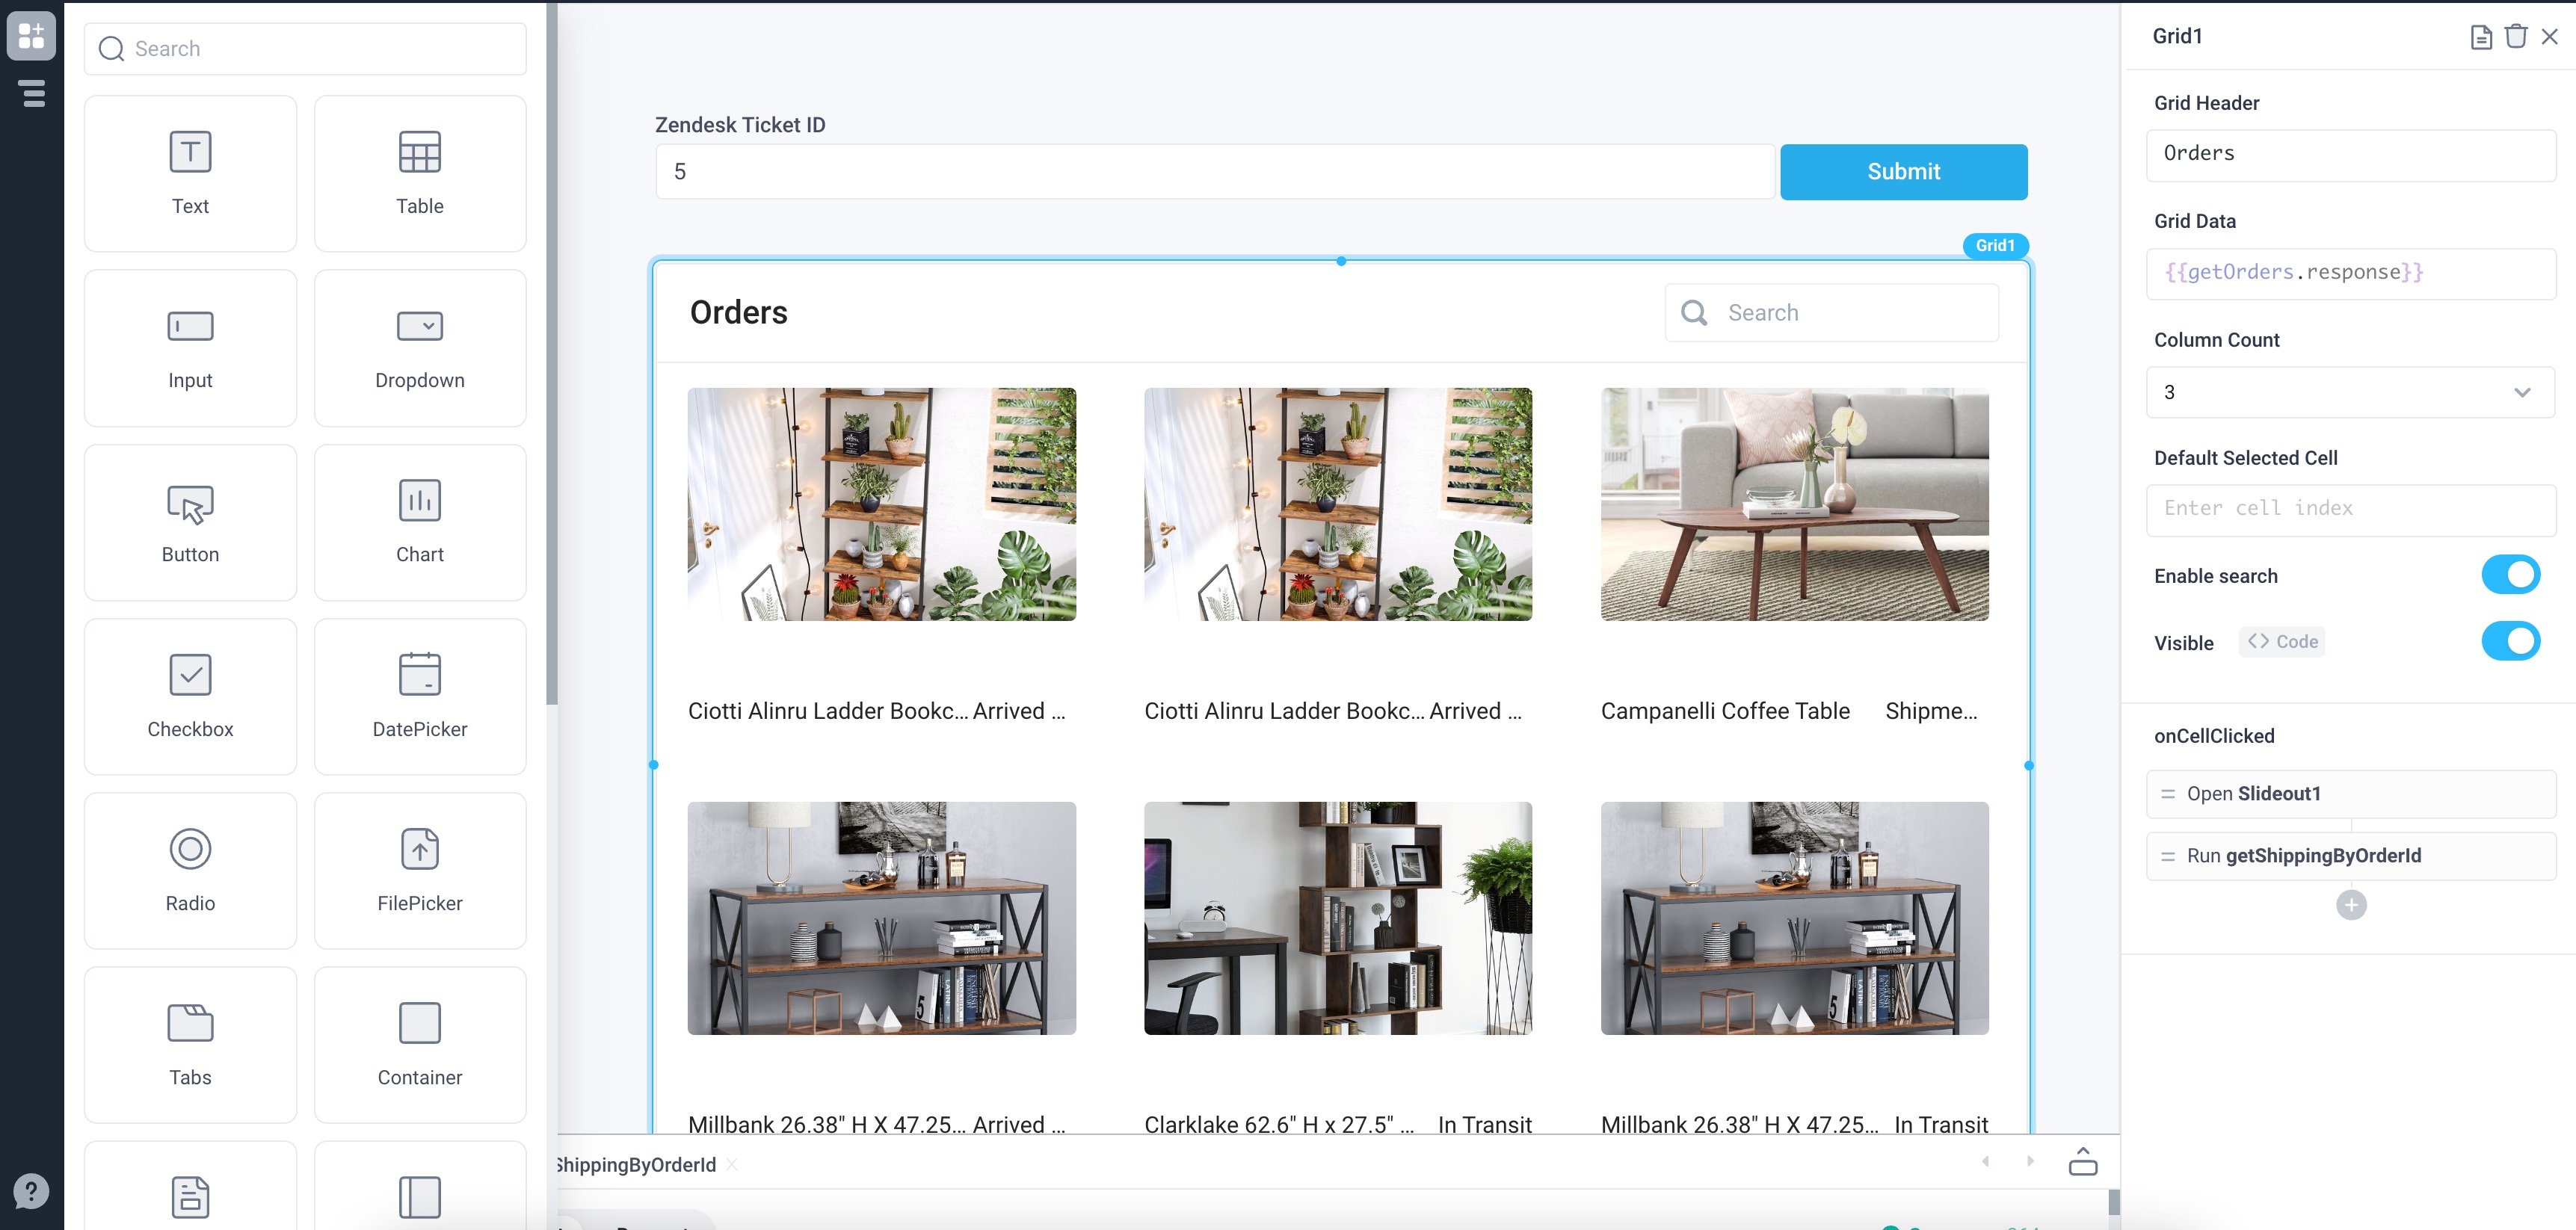Pick the DatePicker component
The width and height of the screenshot is (2576, 1230).
(x=419, y=696)
